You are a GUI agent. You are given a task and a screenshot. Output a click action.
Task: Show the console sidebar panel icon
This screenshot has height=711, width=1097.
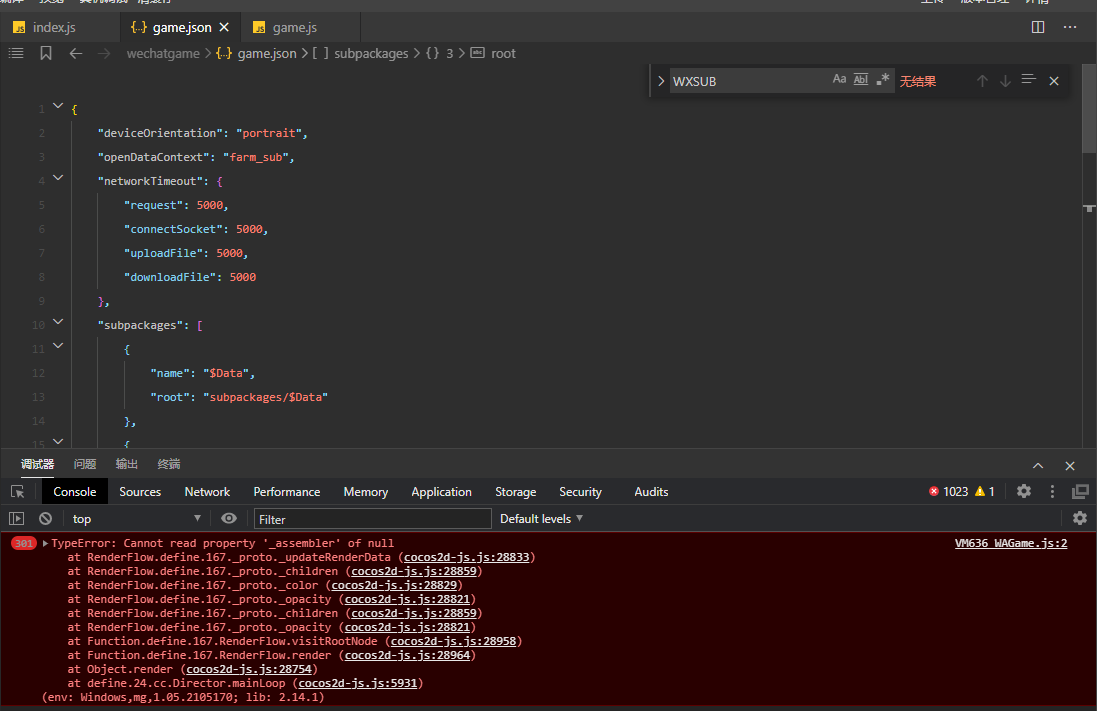[16, 518]
